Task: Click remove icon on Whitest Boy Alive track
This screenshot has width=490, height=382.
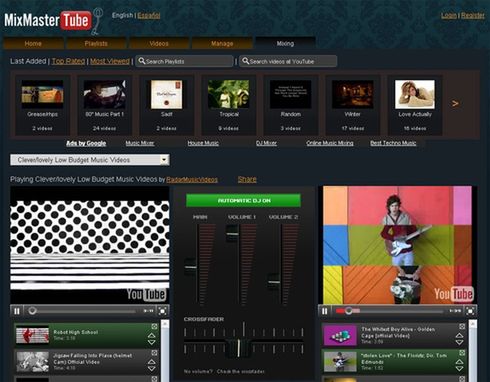Action: (x=462, y=326)
